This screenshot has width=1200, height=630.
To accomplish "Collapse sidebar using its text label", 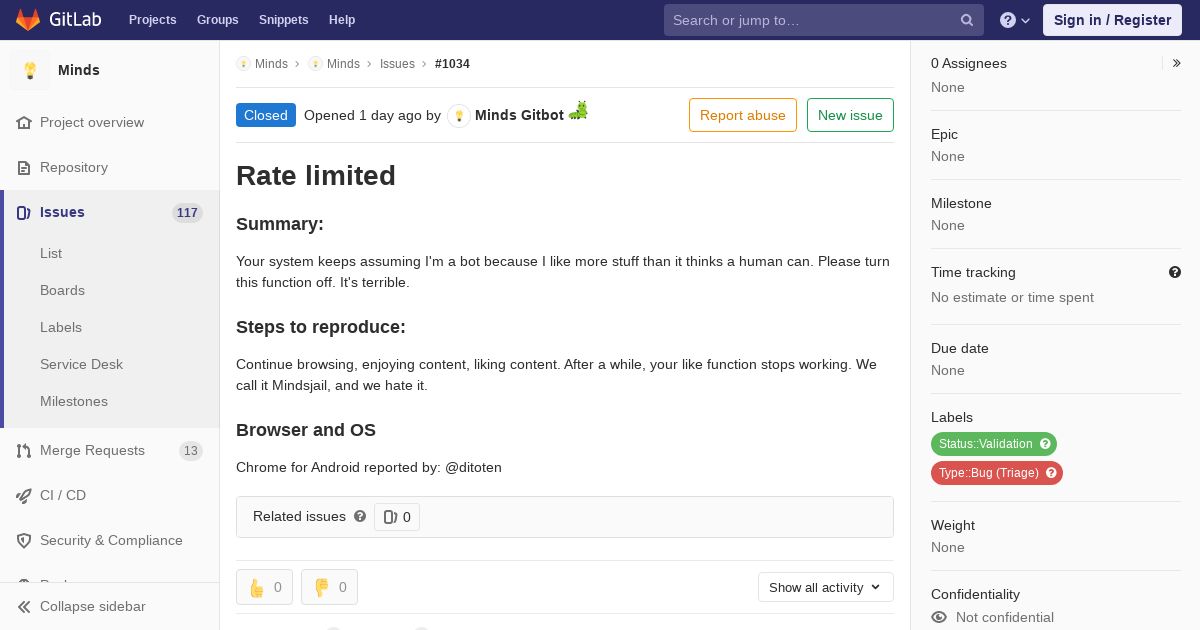I will tap(92, 606).
